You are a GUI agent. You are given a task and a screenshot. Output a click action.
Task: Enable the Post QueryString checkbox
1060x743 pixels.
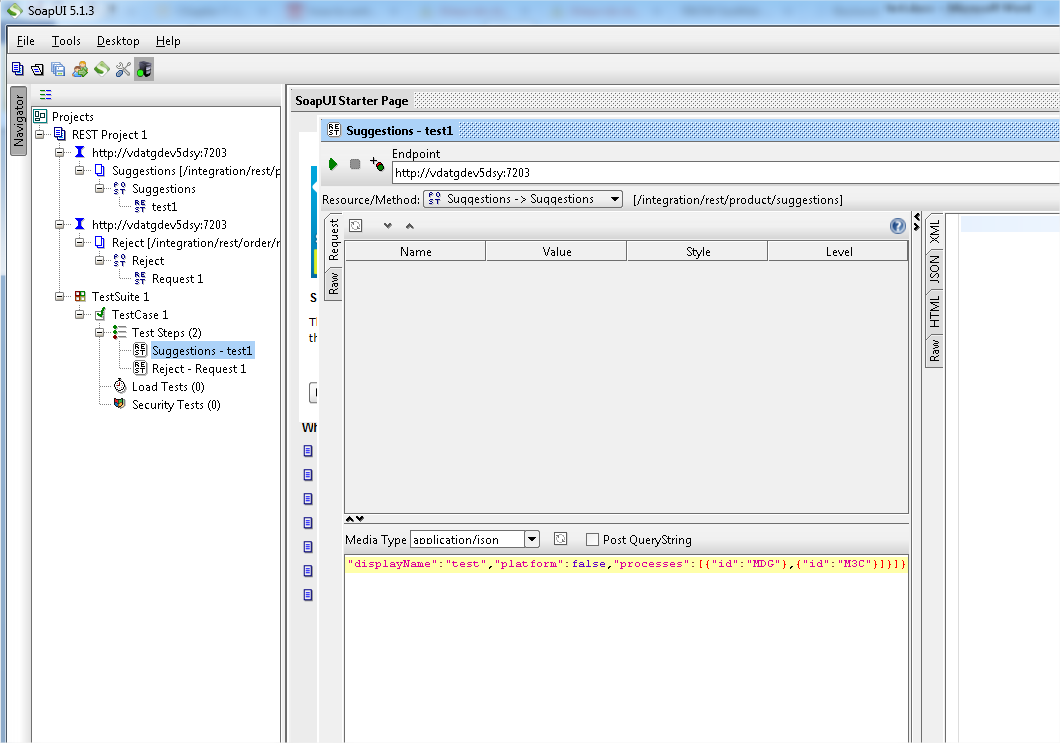(592, 540)
